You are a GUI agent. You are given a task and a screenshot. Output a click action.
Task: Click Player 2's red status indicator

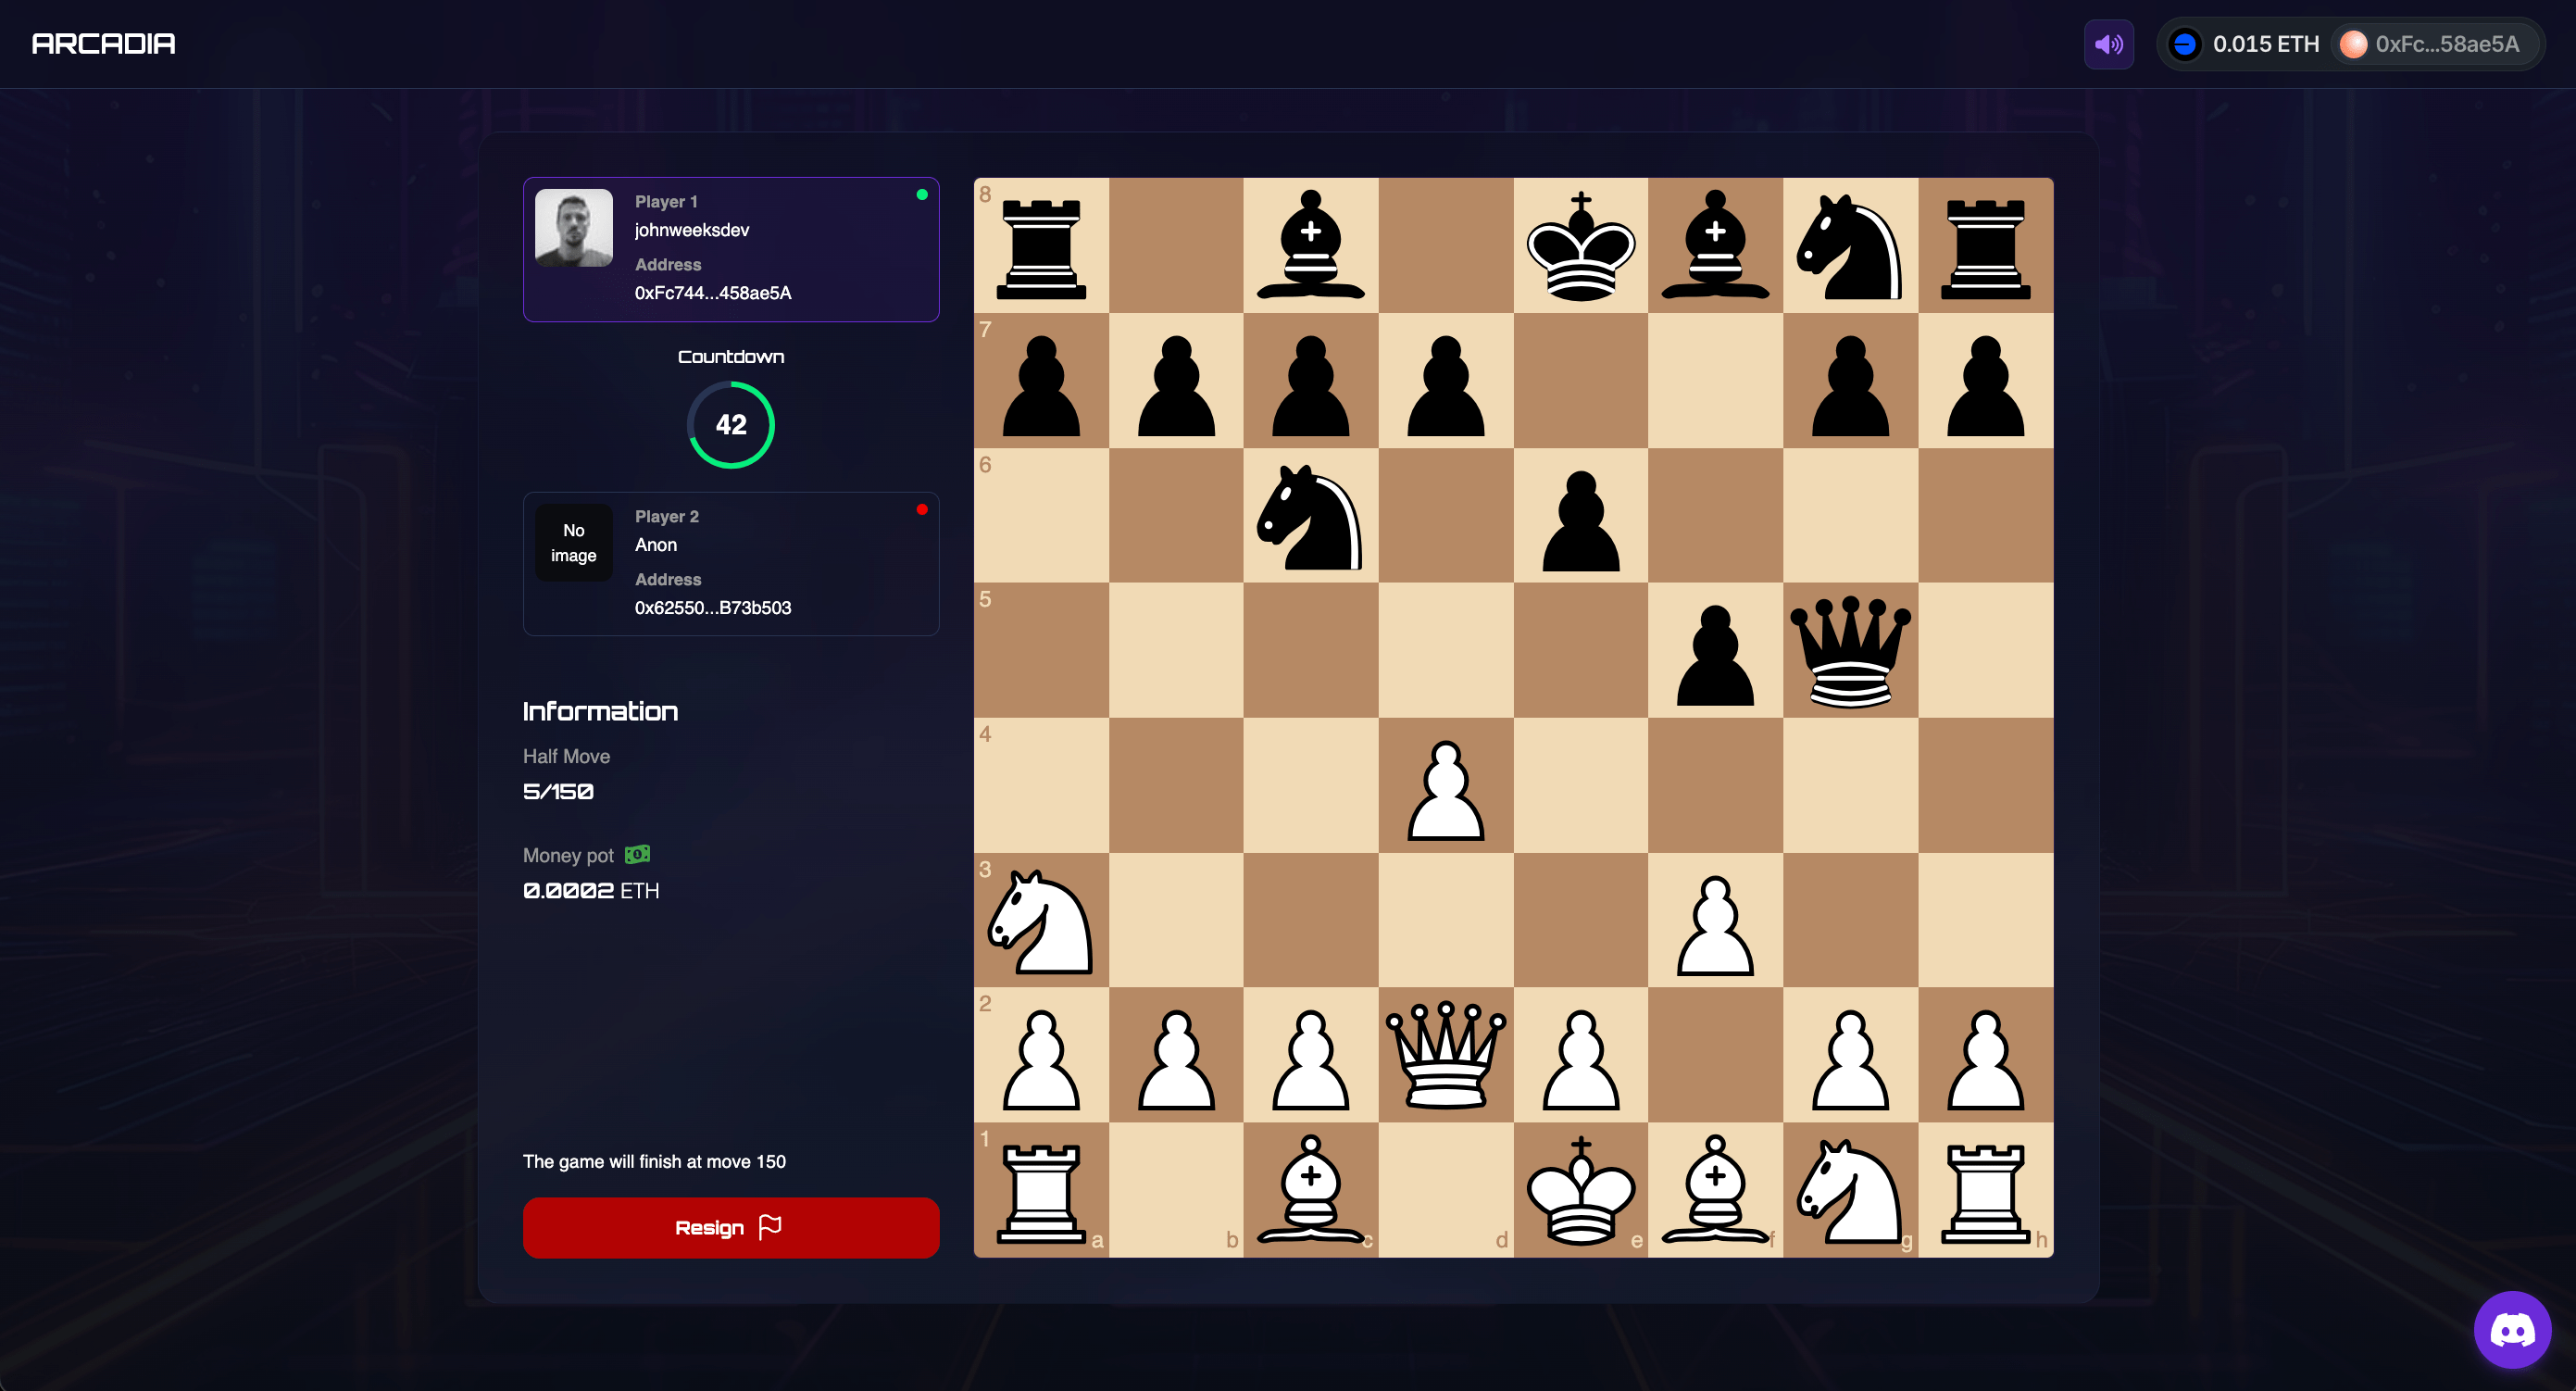point(921,509)
